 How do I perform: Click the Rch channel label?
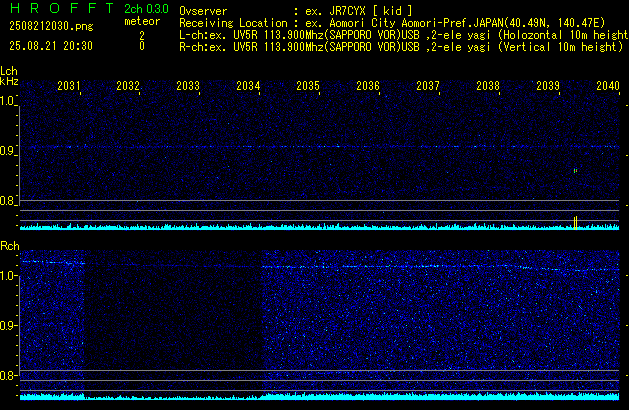tap(10, 246)
